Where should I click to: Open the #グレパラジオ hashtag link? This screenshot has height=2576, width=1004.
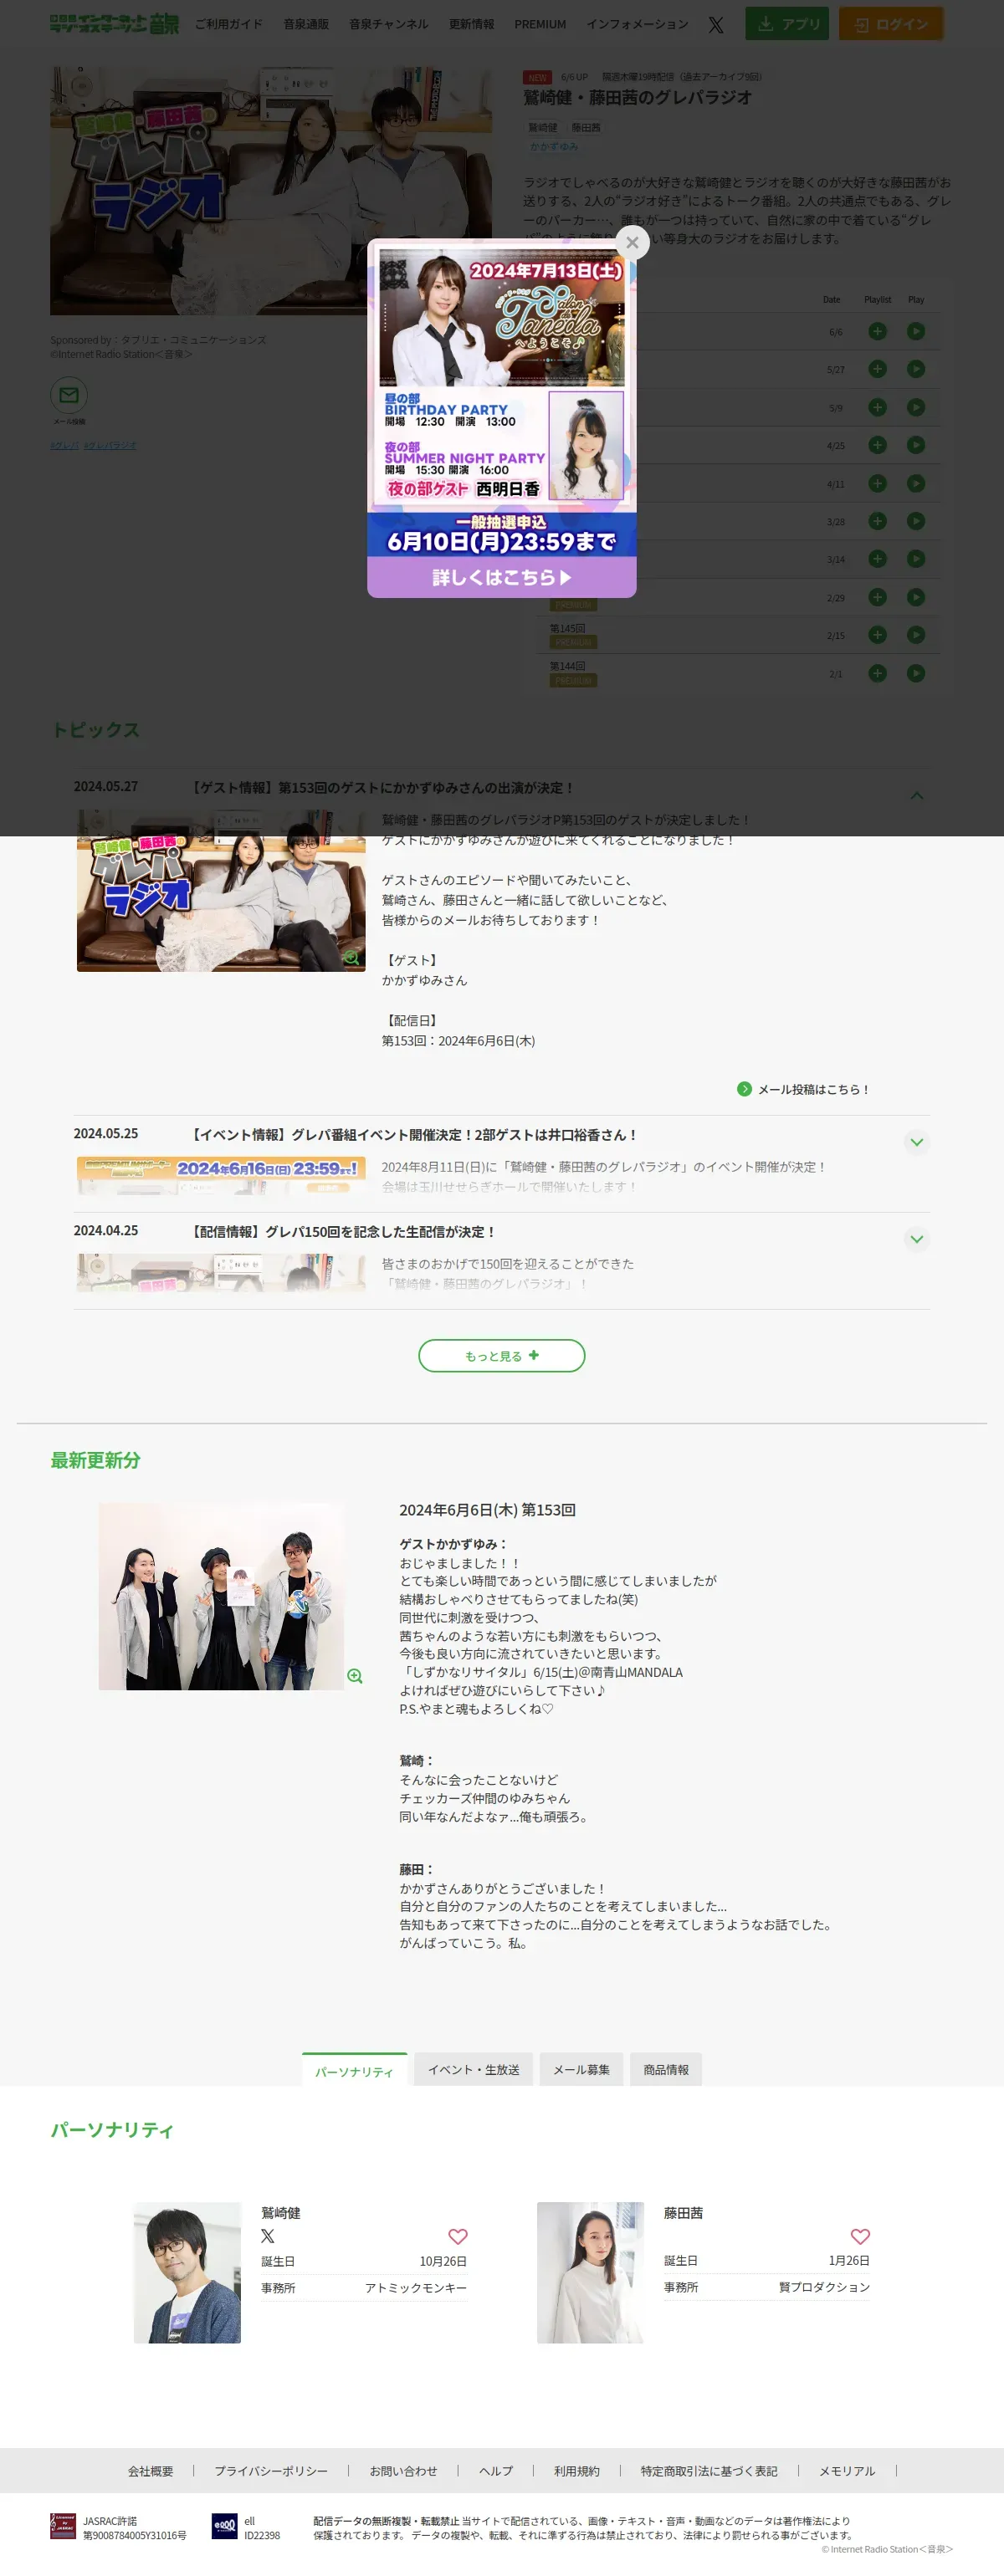tap(110, 445)
